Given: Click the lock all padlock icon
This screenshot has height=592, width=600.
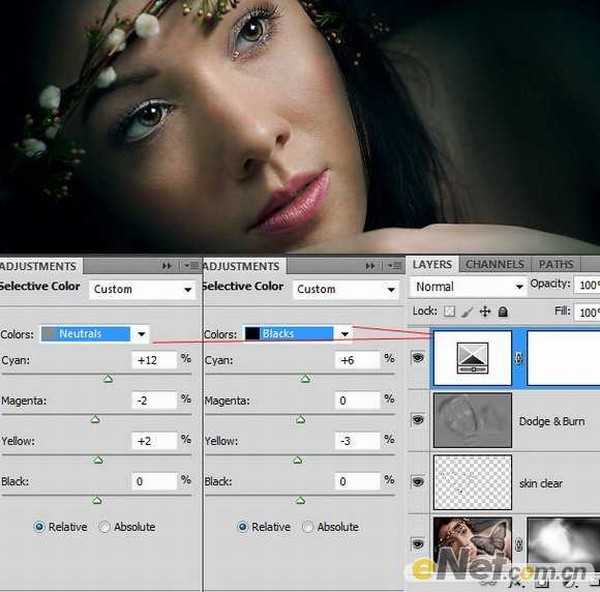Looking at the screenshot, I should tap(503, 312).
